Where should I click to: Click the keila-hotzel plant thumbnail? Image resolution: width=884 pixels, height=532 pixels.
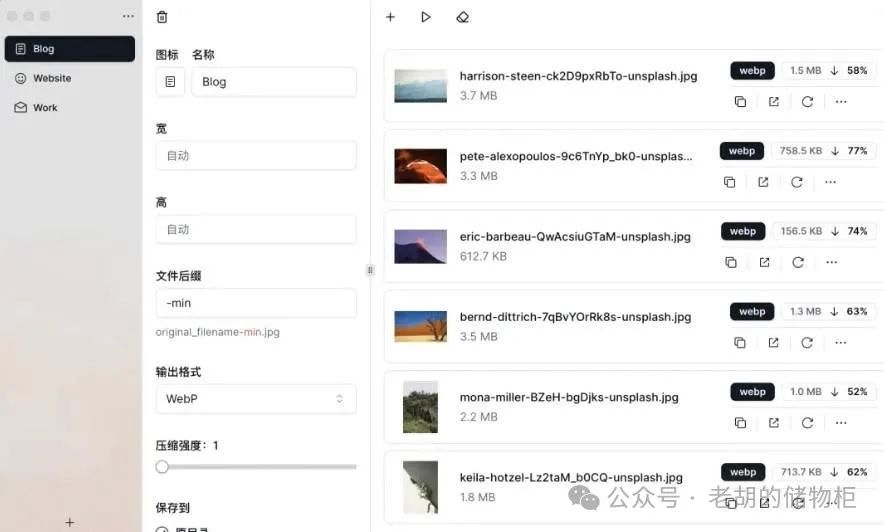click(420, 487)
